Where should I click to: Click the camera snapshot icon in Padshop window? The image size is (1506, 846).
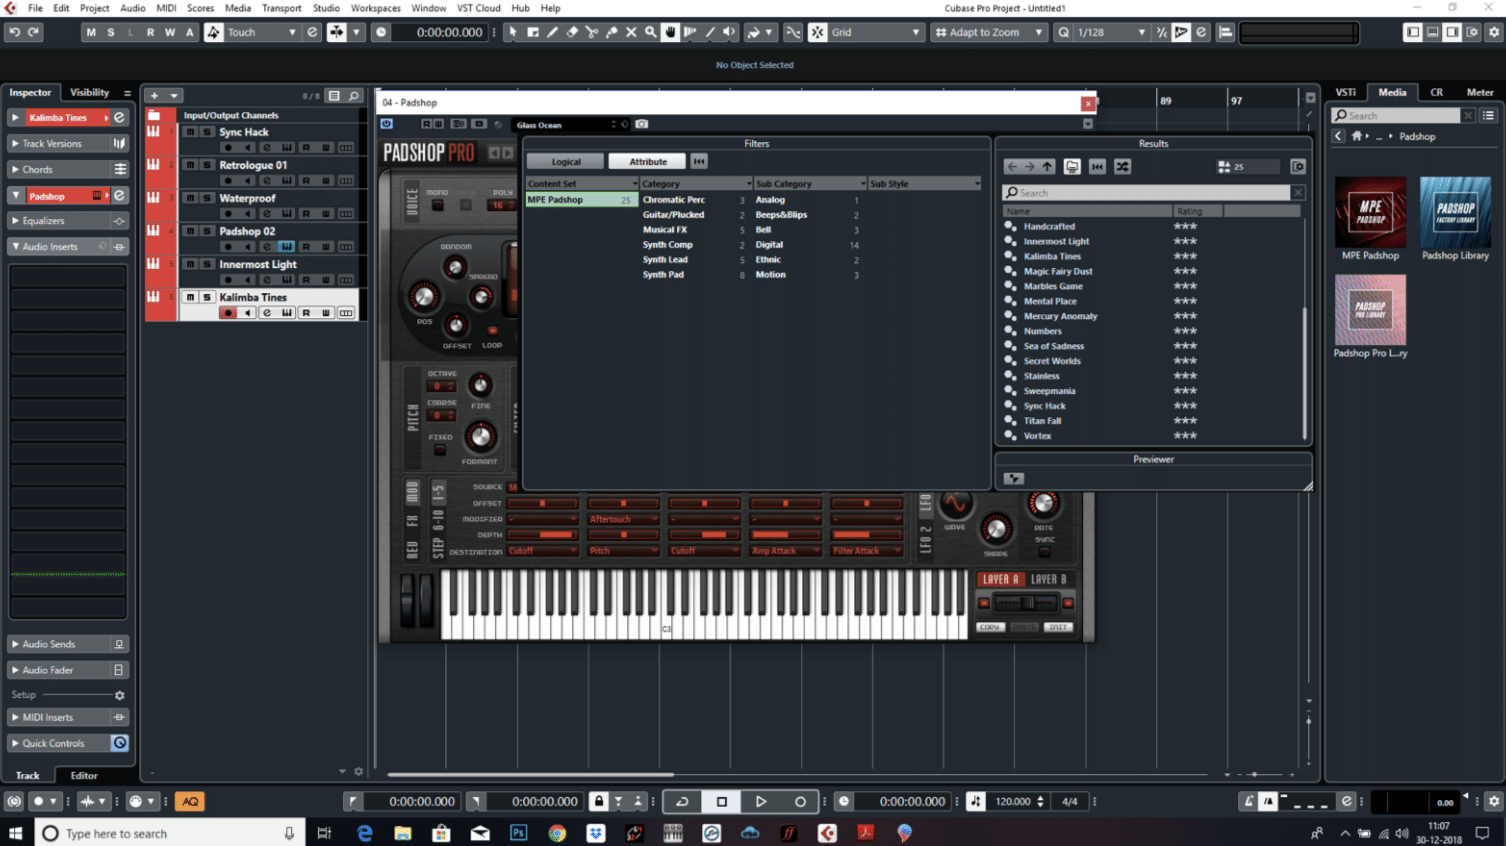(642, 124)
